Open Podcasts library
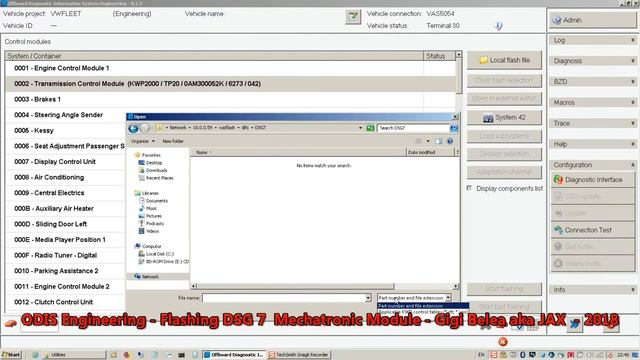 (151, 224)
